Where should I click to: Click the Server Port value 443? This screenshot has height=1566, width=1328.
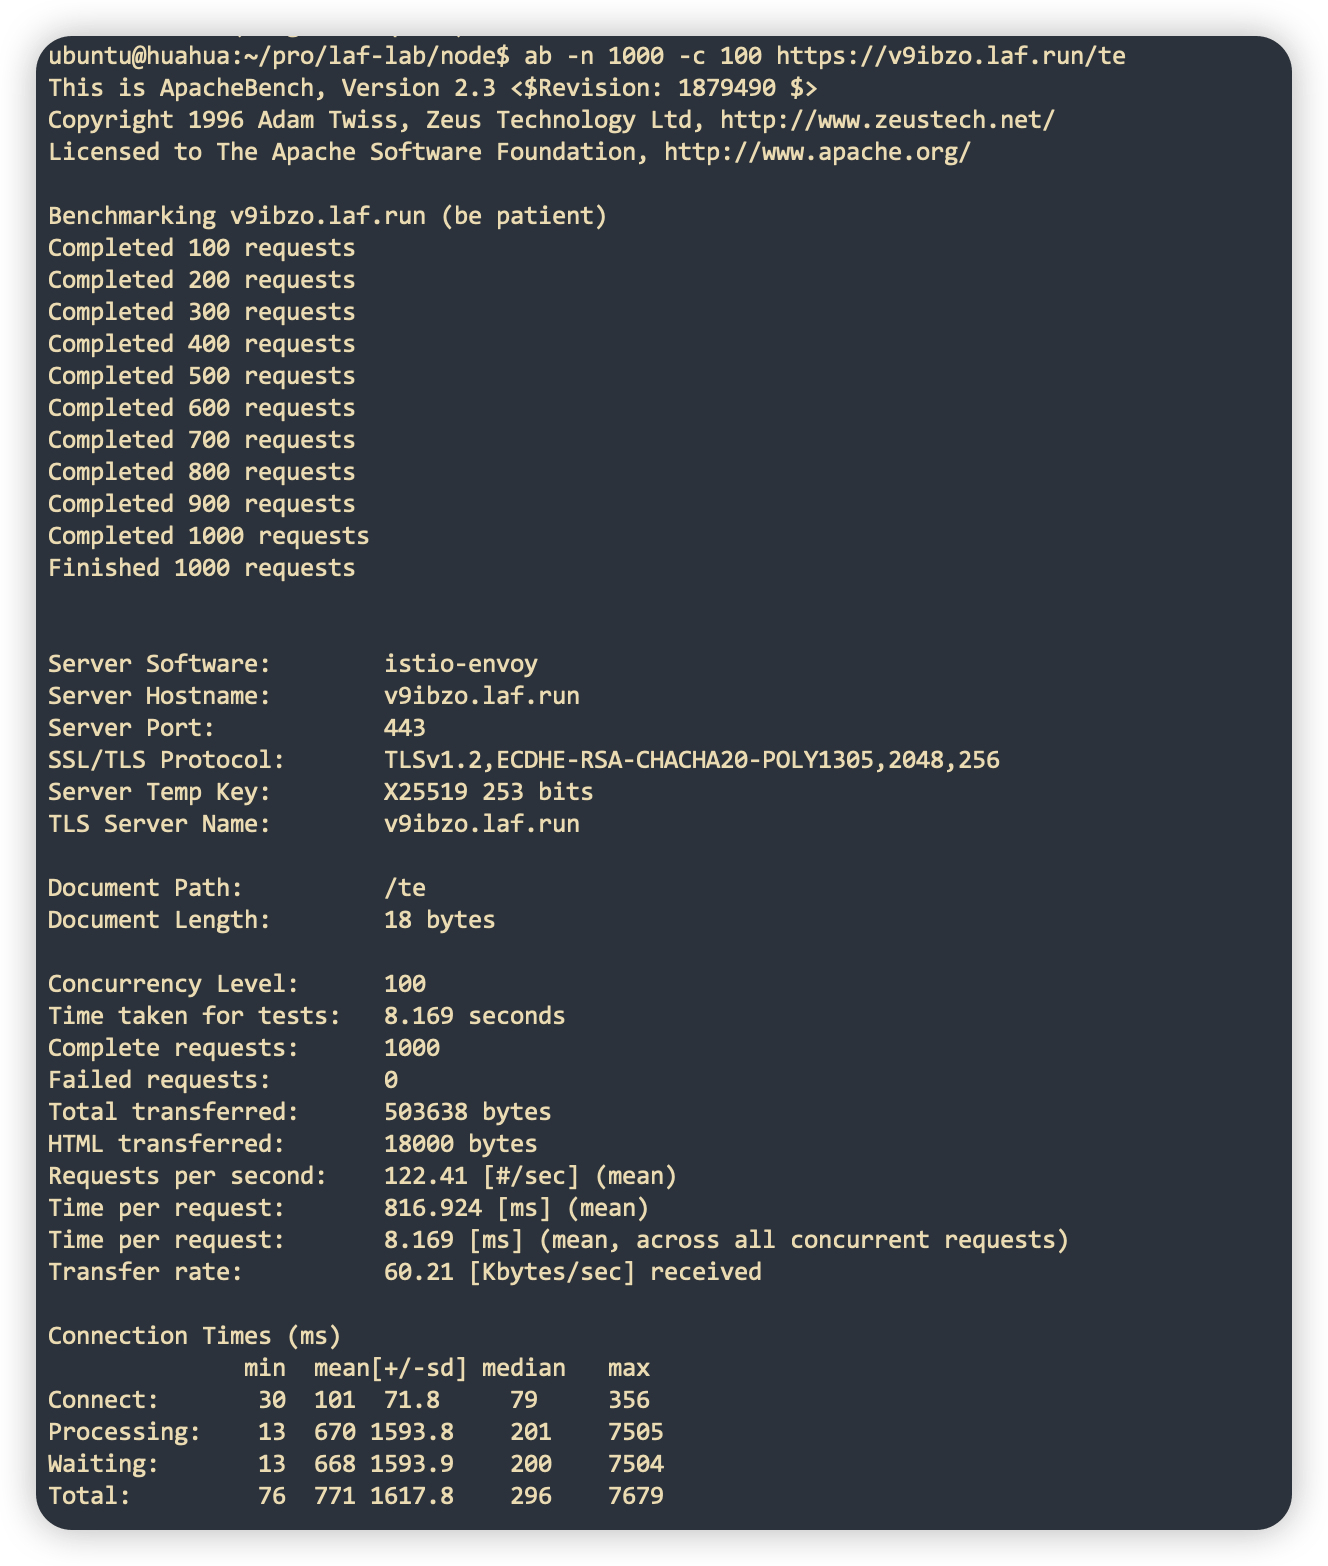[x=404, y=728]
